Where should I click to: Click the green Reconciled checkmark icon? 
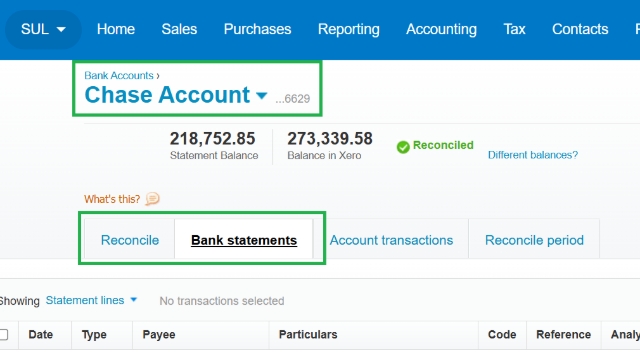[x=403, y=147]
